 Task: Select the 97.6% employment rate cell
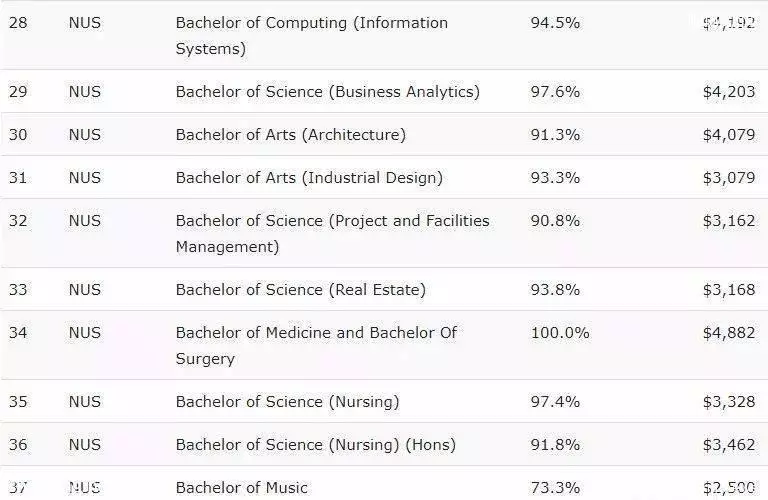click(x=555, y=92)
